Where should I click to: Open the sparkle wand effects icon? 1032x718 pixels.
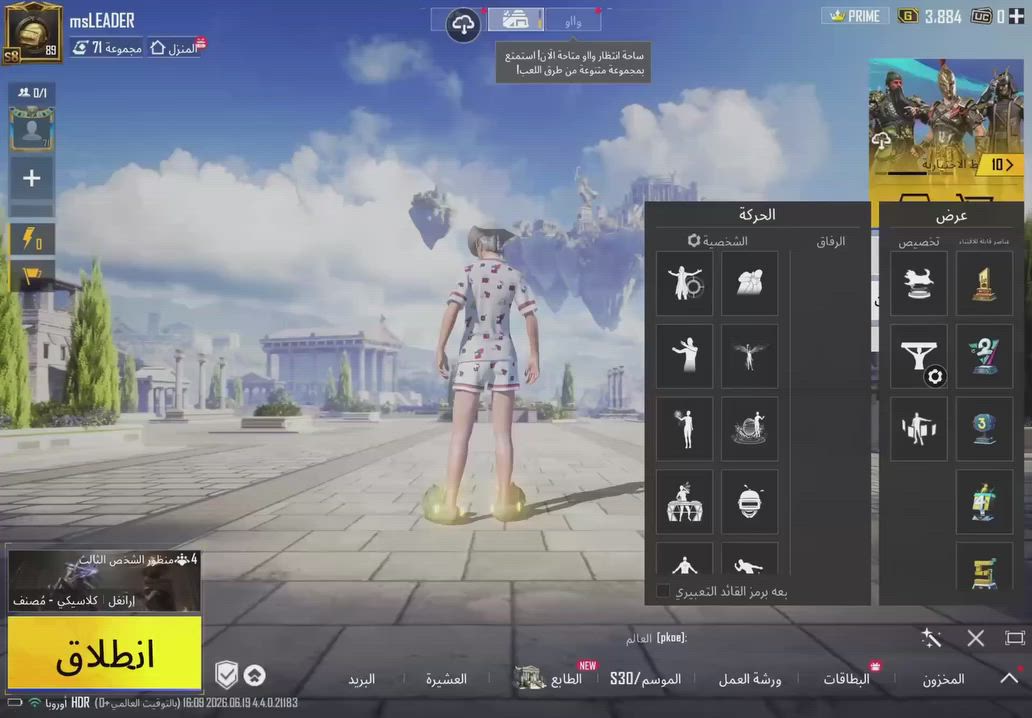(931, 638)
